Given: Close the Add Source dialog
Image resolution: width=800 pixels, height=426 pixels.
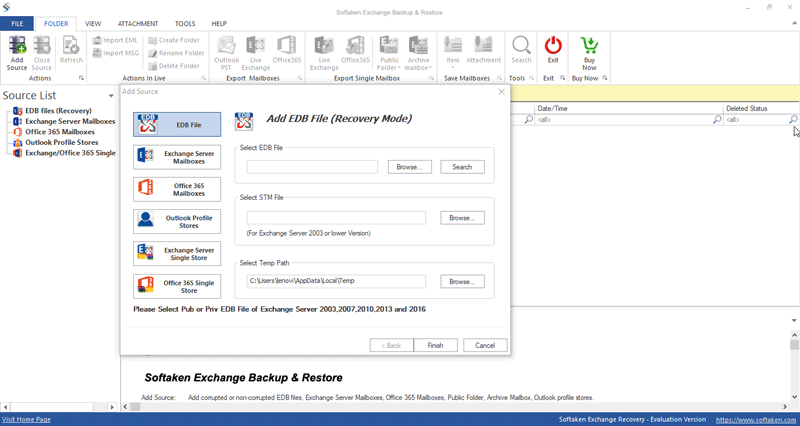Looking at the screenshot, I should tap(502, 92).
